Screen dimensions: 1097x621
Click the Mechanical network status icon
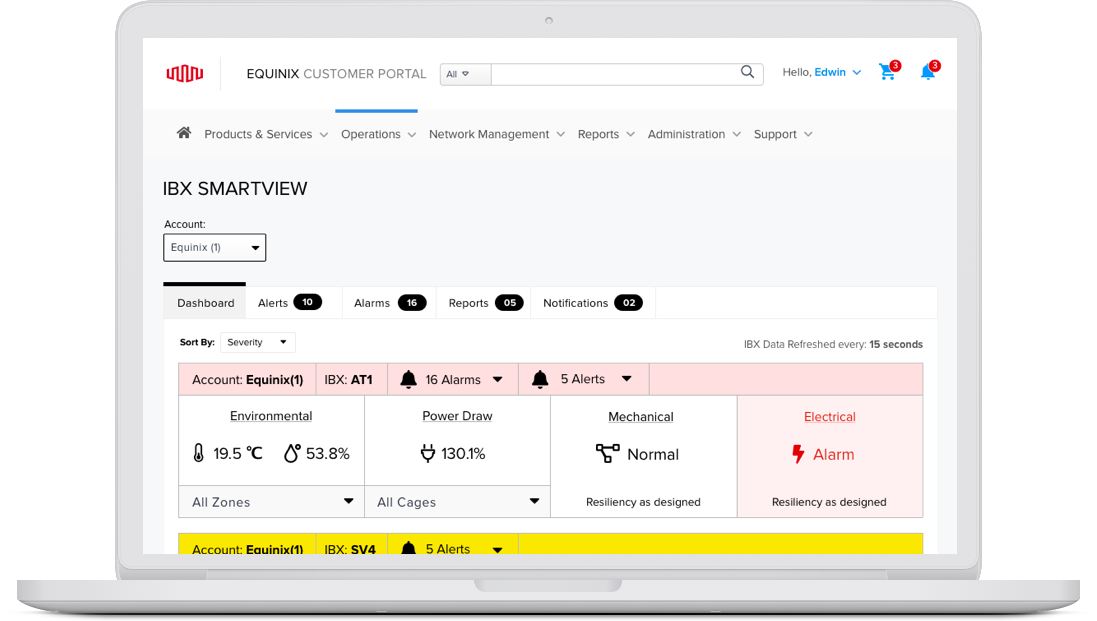point(607,453)
